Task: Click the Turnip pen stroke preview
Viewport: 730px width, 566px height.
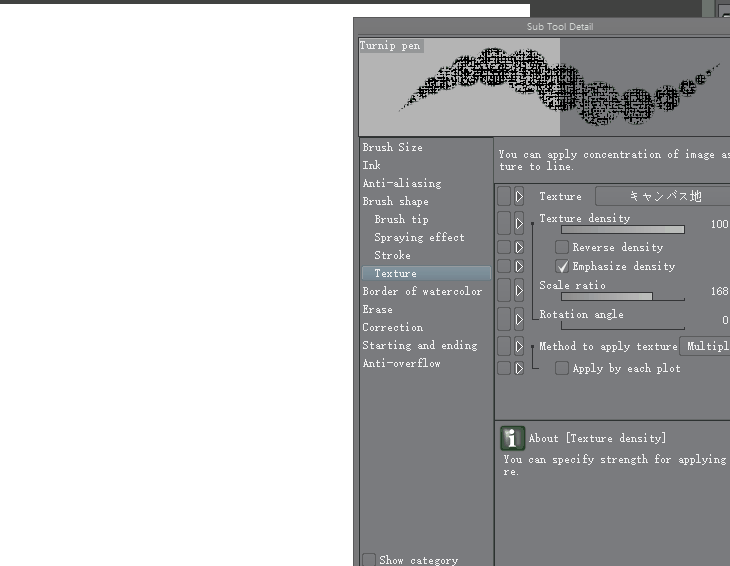Action: (544, 87)
